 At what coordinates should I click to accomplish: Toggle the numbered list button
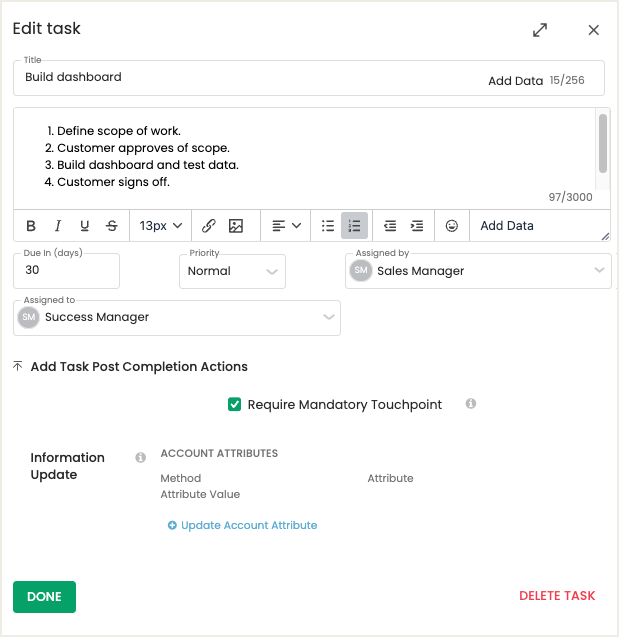355,225
